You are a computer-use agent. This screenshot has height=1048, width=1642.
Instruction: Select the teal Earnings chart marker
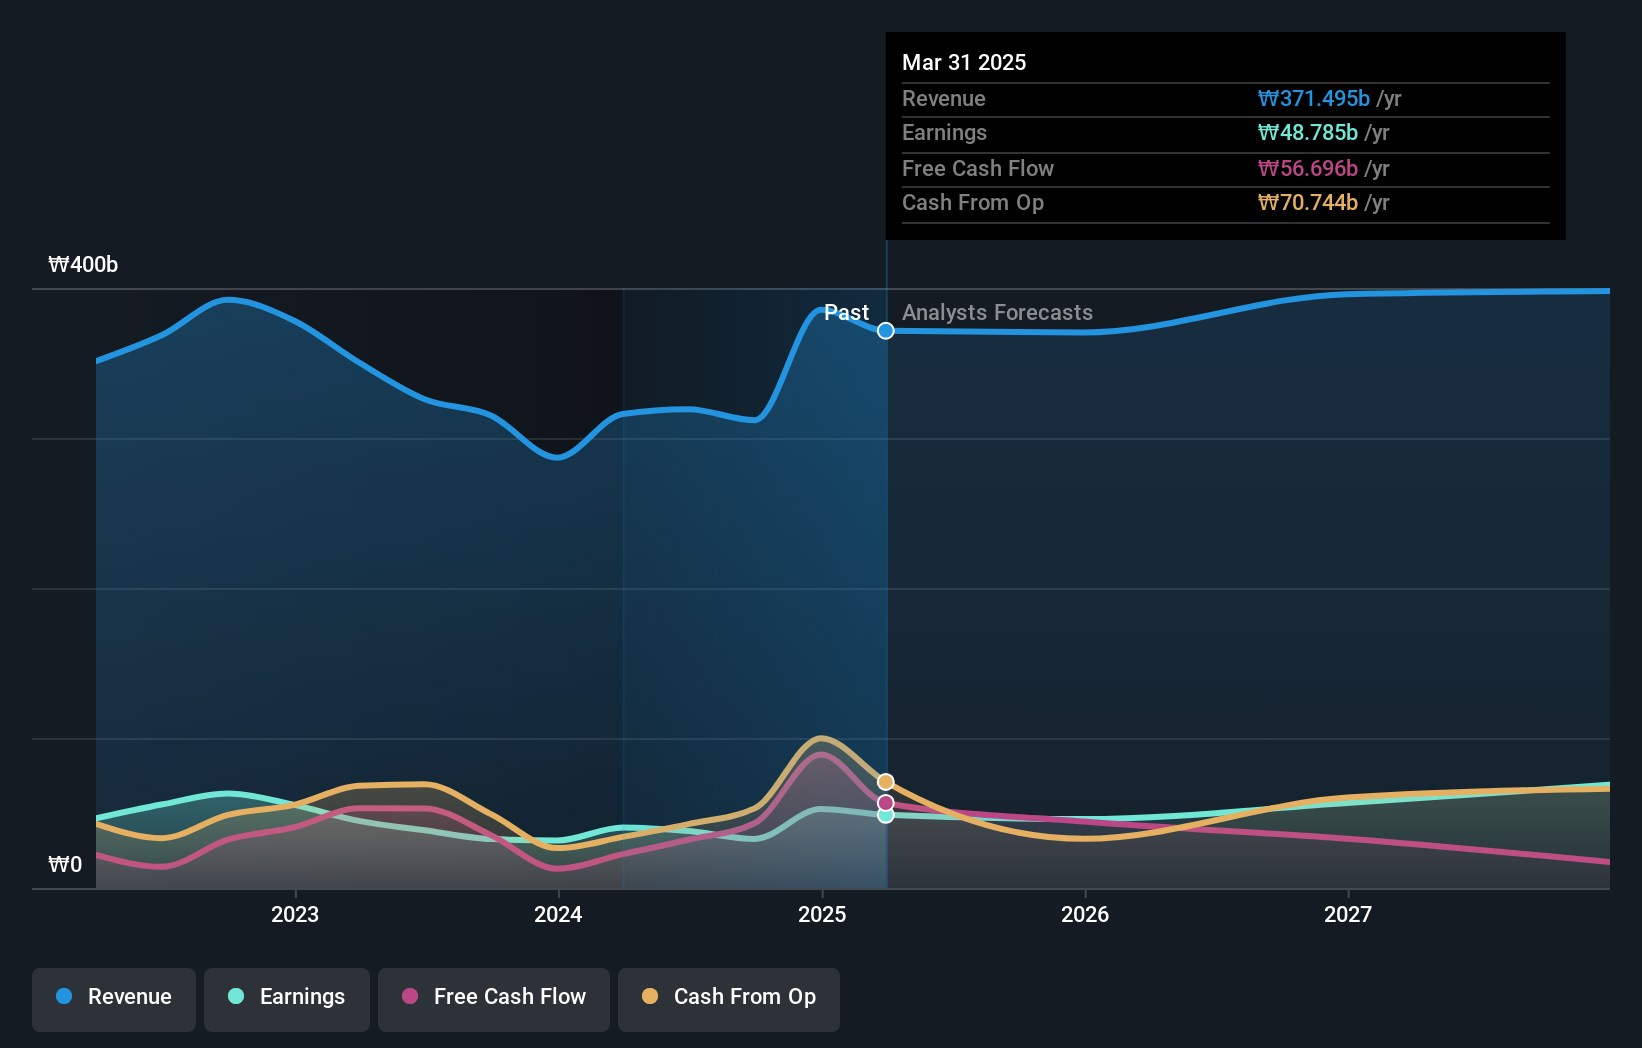click(885, 816)
